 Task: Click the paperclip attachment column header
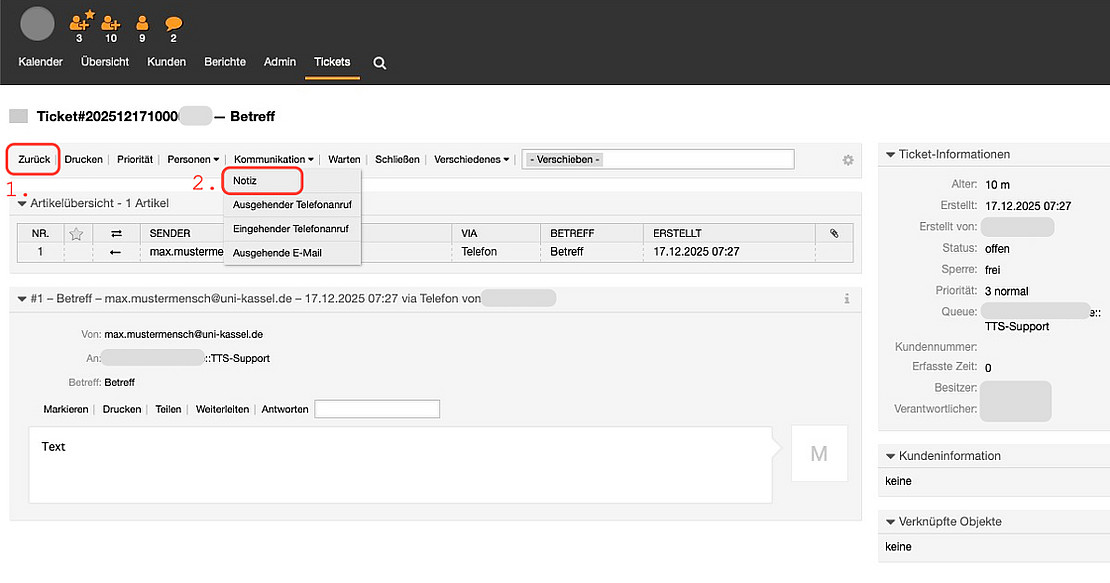coord(834,233)
